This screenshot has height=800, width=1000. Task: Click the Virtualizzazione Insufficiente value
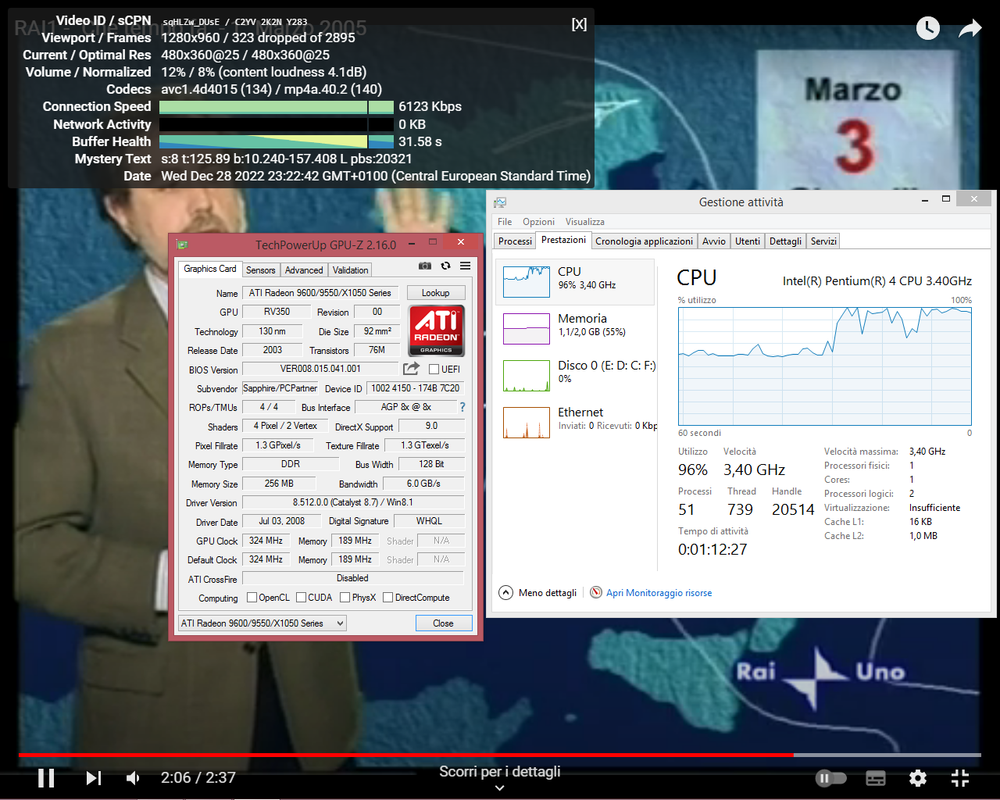(934, 508)
